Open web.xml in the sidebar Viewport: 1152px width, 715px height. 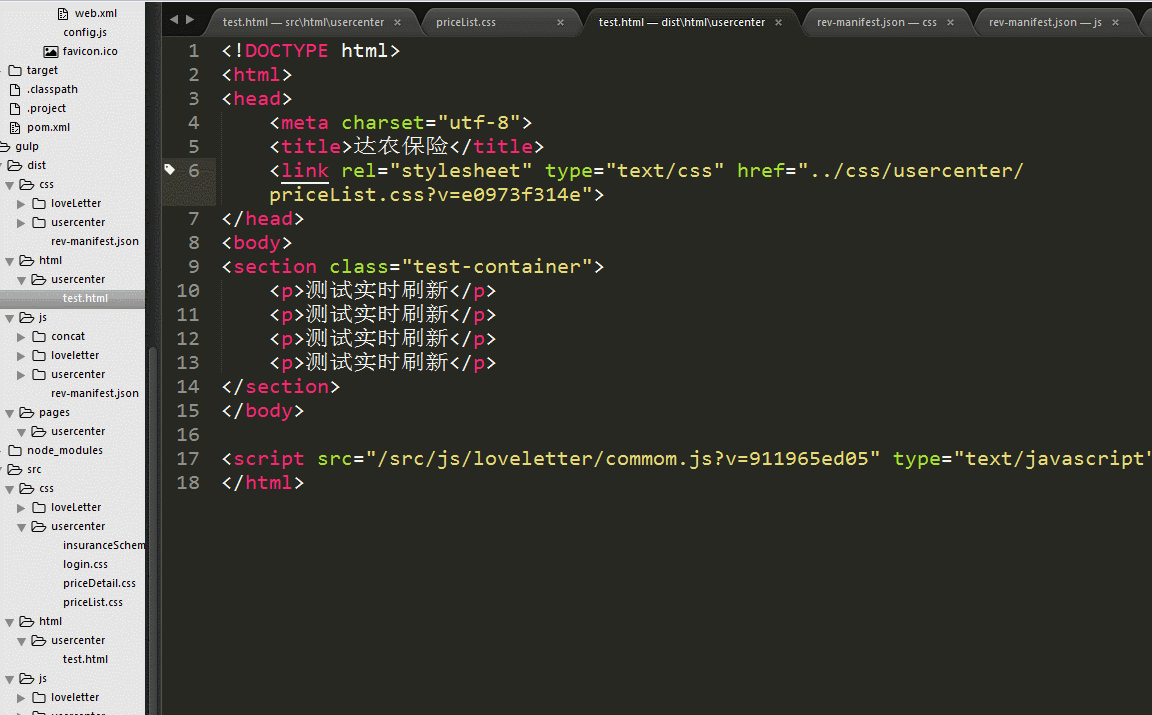pos(96,13)
